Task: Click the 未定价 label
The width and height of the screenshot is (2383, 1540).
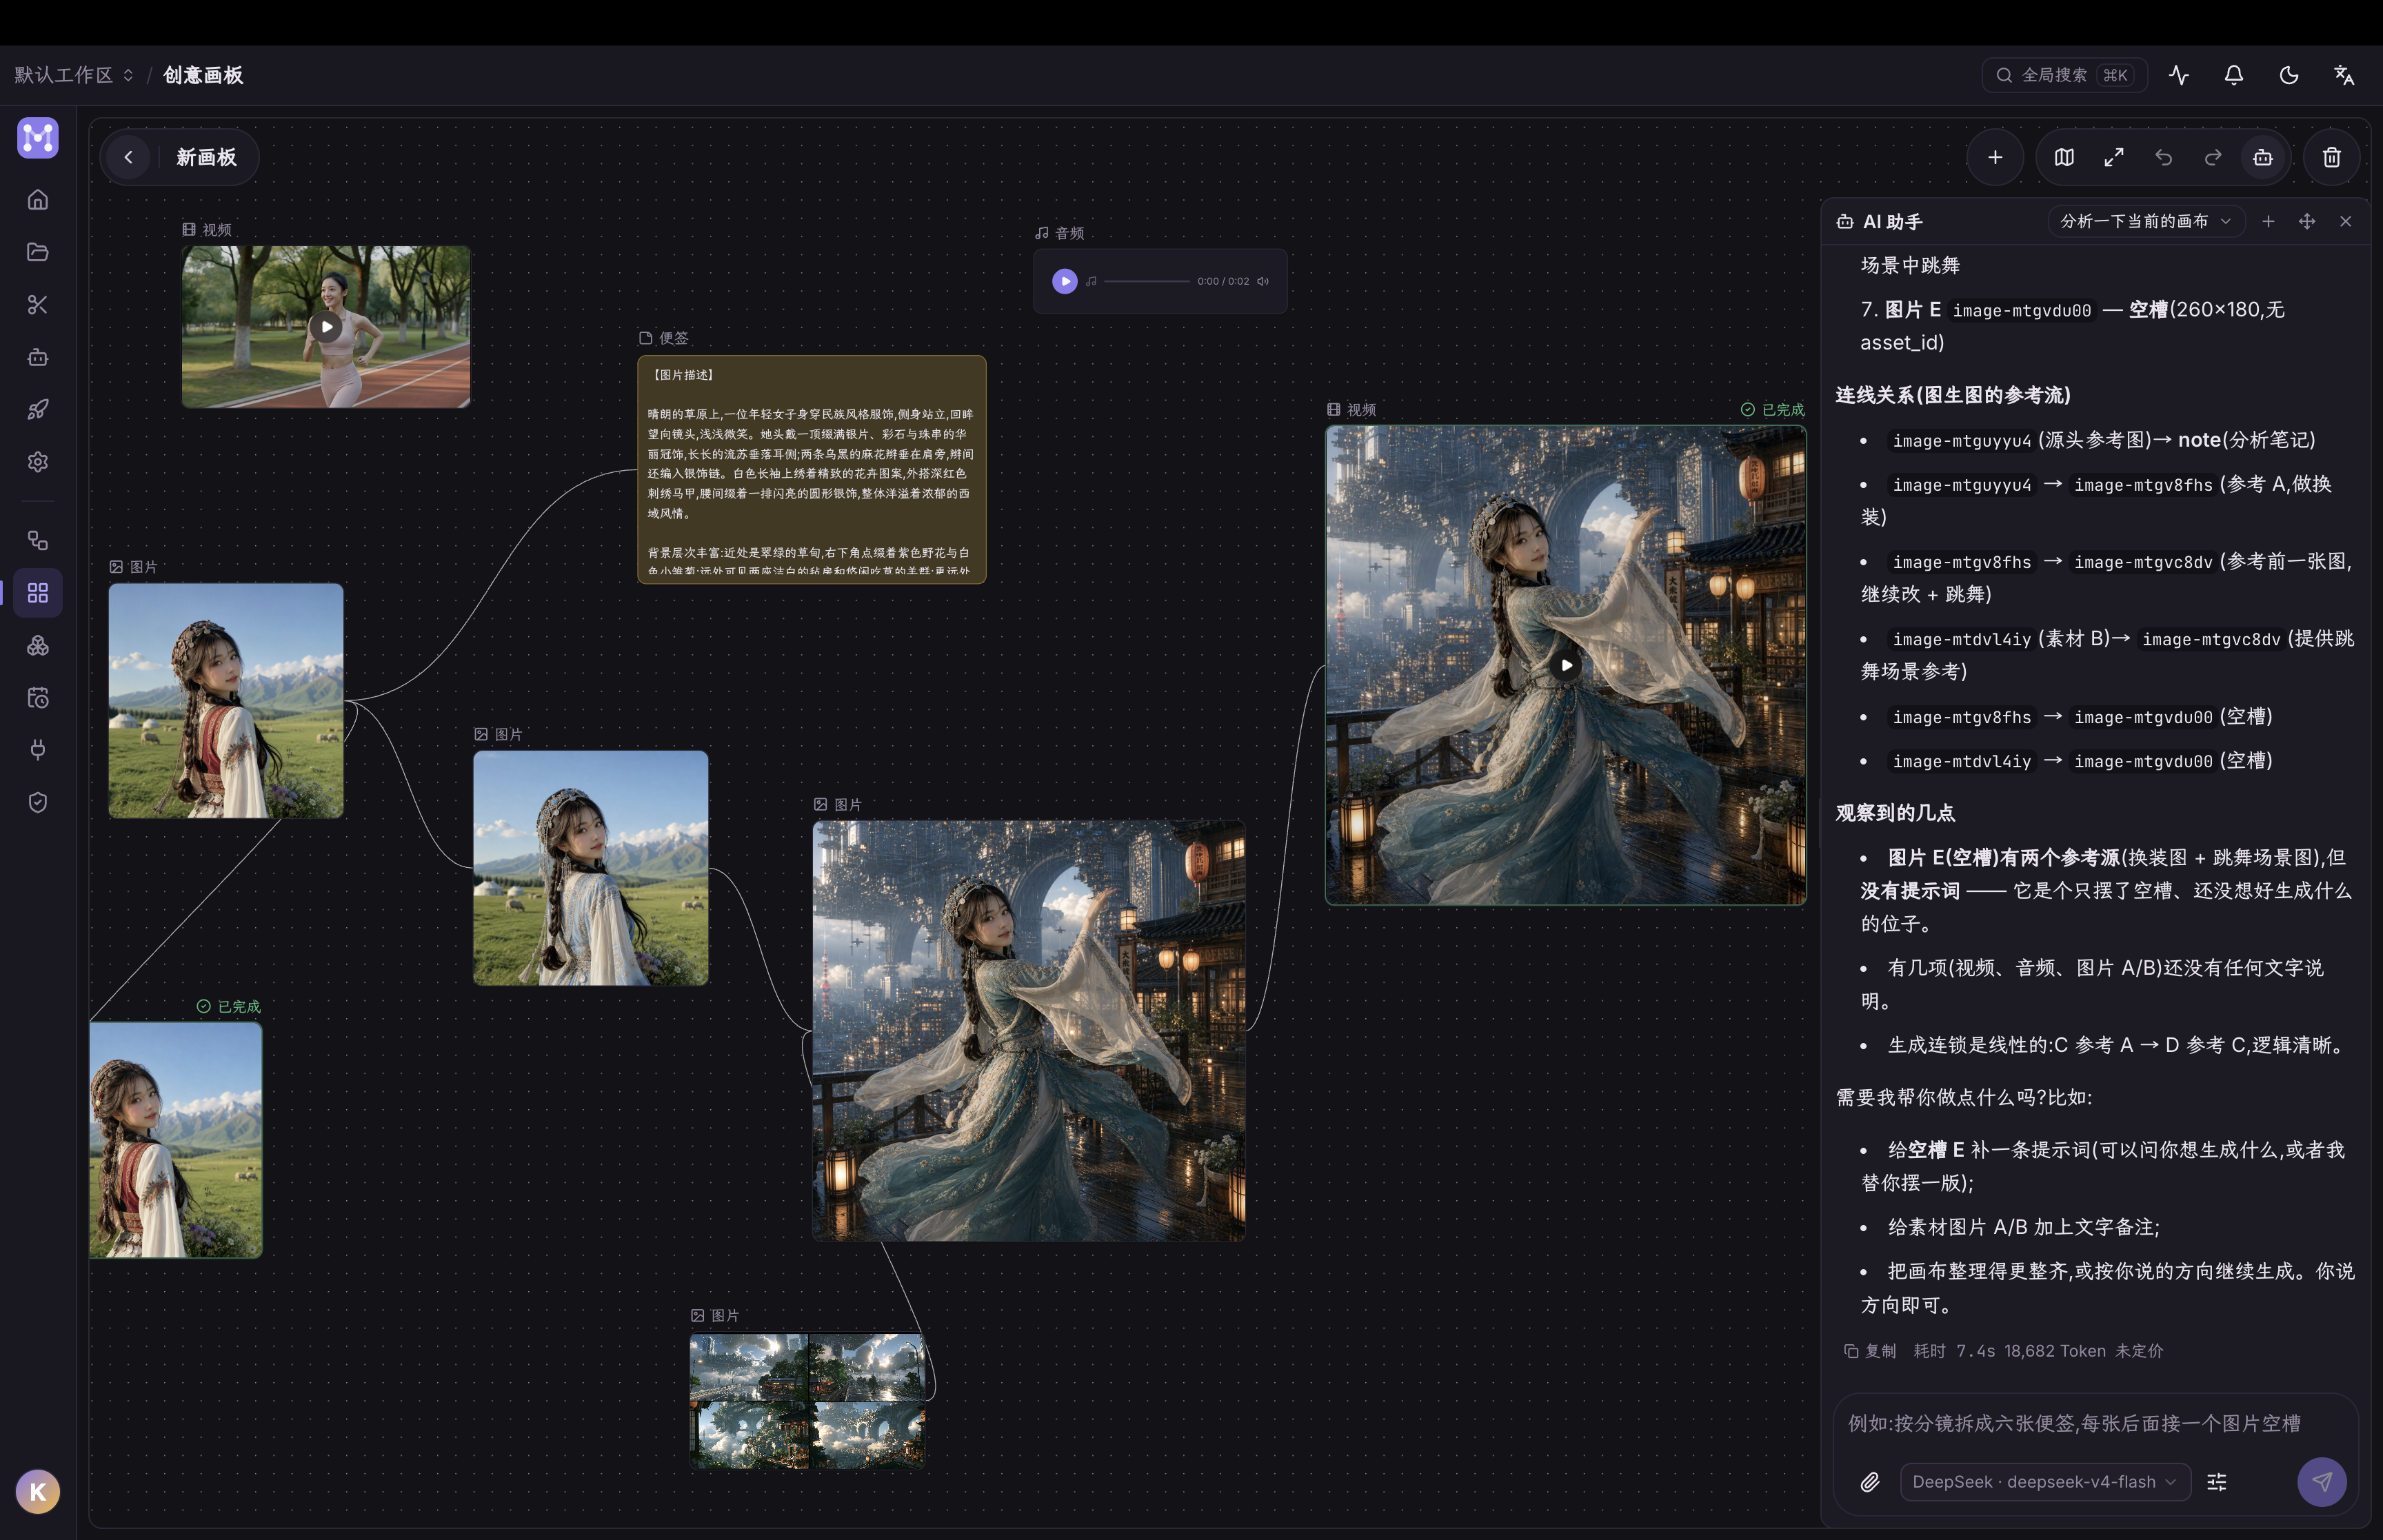Action: (x=2139, y=1351)
